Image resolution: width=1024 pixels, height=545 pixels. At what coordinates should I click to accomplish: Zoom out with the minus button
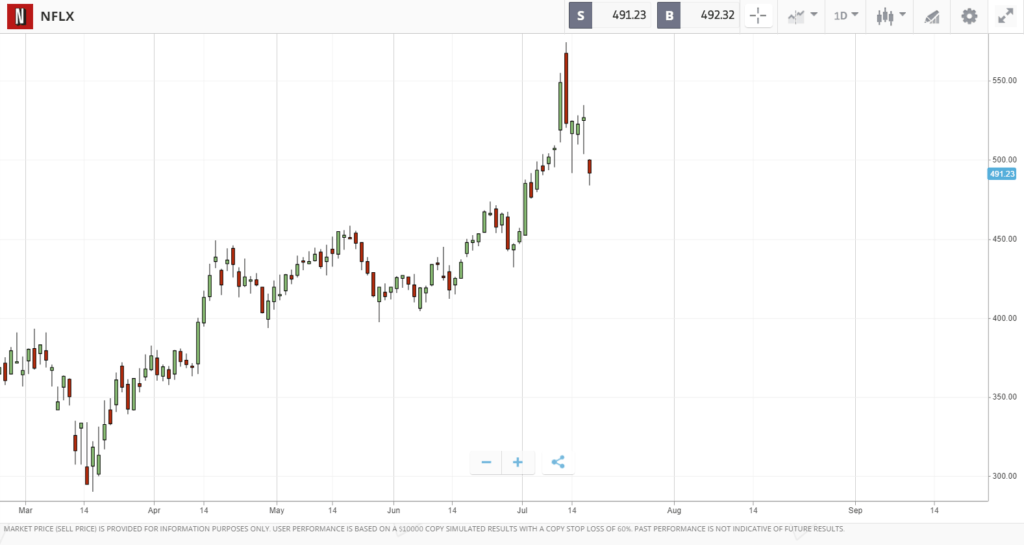pyautogui.click(x=486, y=462)
